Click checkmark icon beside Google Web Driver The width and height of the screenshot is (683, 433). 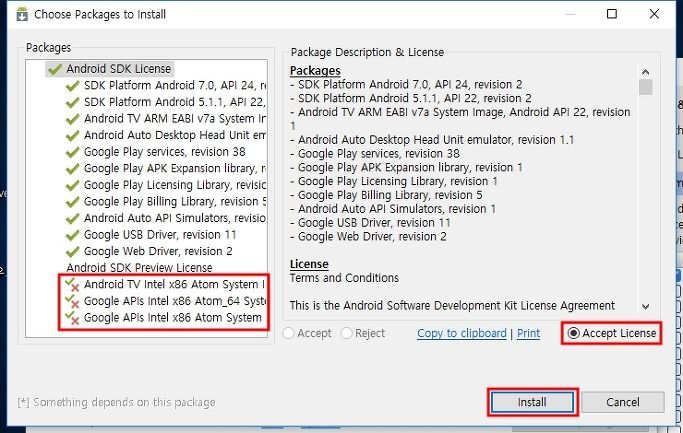coord(72,251)
